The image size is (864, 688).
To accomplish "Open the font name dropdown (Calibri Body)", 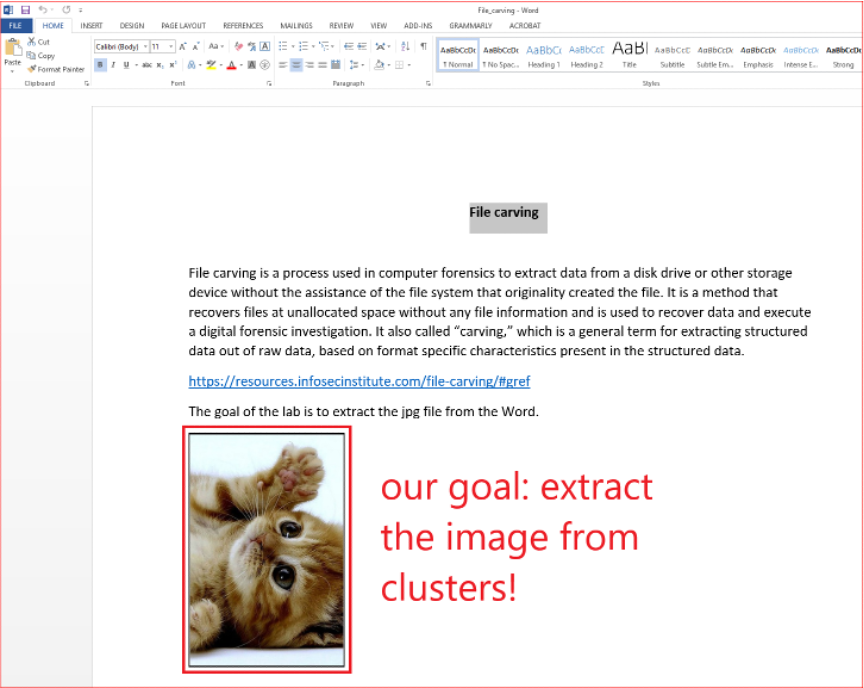I will tap(145, 47).
